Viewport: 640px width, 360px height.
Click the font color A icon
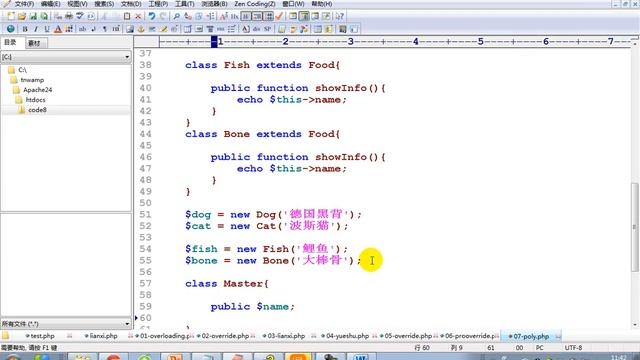click(x=58, y=29)
